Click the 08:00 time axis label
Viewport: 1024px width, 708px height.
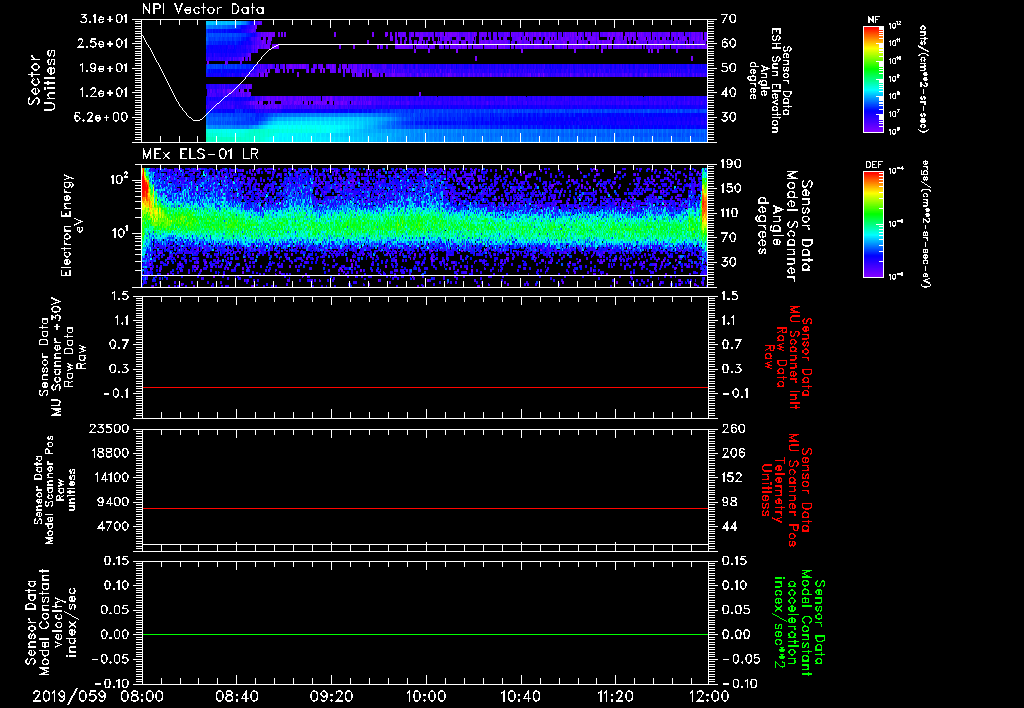point(142,696)
